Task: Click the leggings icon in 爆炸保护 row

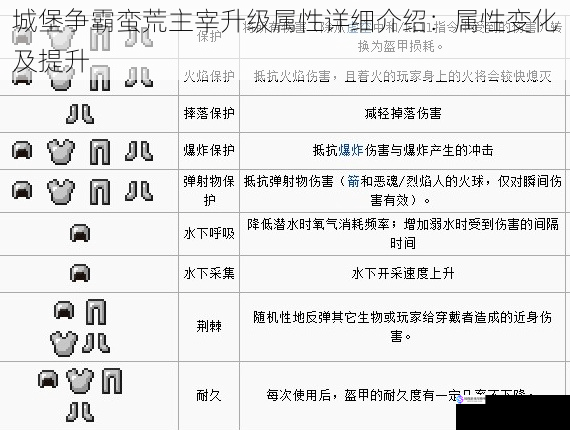Action: tap(100, 152)
